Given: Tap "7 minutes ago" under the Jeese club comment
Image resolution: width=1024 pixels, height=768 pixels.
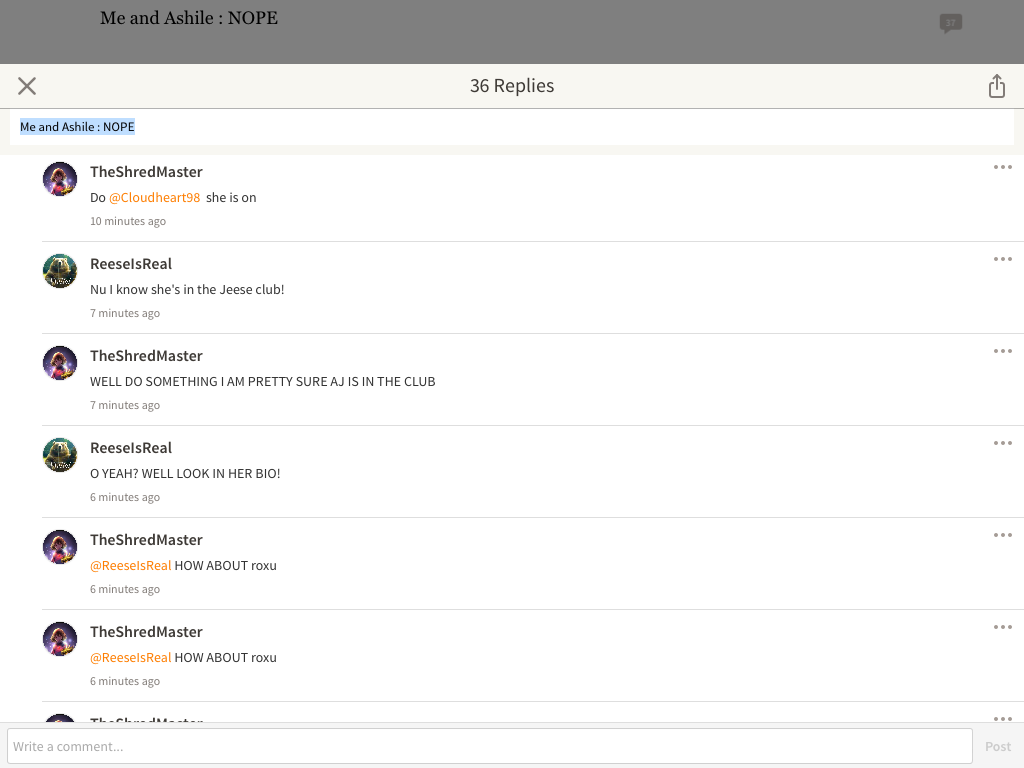Looking at the screenshot, I should click(125, 313).
